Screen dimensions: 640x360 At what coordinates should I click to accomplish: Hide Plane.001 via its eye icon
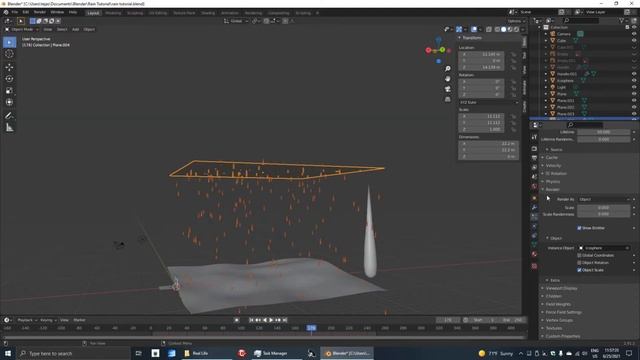634,100
